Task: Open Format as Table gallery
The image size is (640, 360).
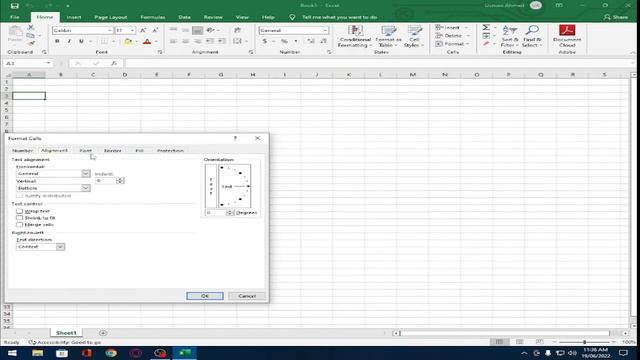Action: point(388,36)
